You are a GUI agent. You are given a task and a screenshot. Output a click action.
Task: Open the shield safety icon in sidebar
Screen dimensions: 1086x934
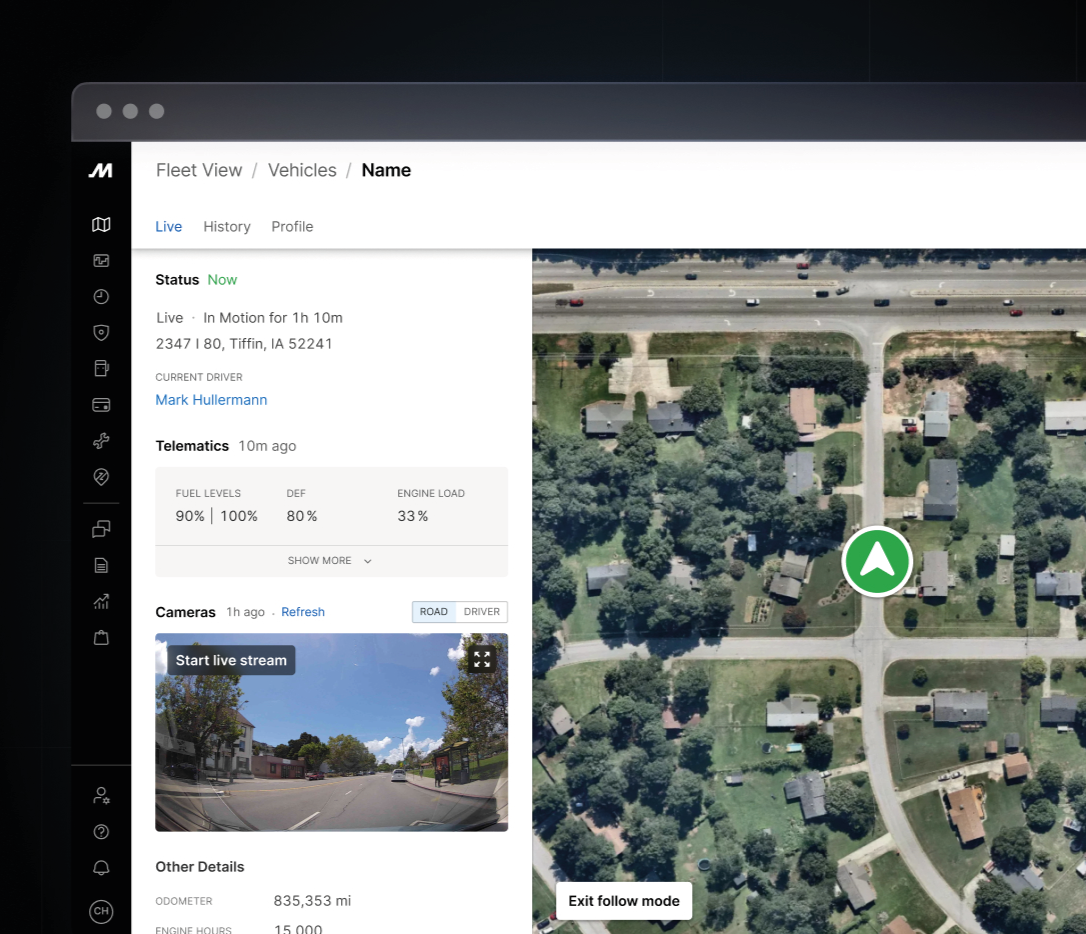pyautogui.click(x=101, y=333)
